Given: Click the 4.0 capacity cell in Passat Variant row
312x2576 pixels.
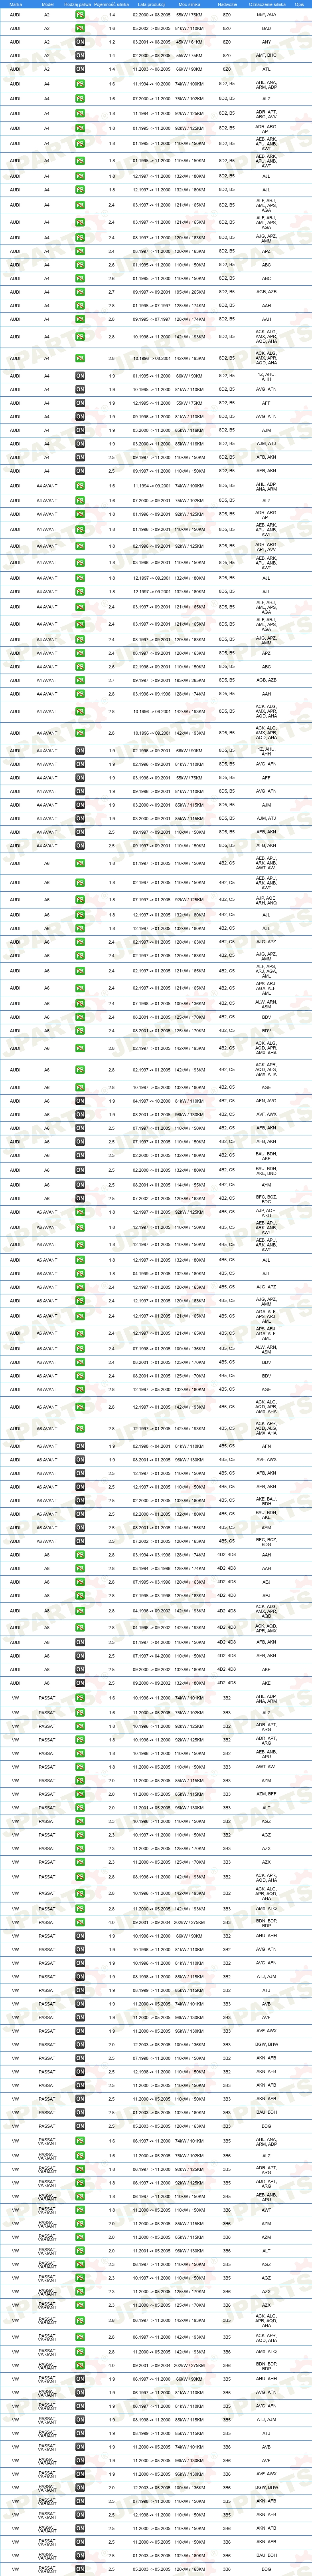Looking at the screenshot, I should point(112,2366).
